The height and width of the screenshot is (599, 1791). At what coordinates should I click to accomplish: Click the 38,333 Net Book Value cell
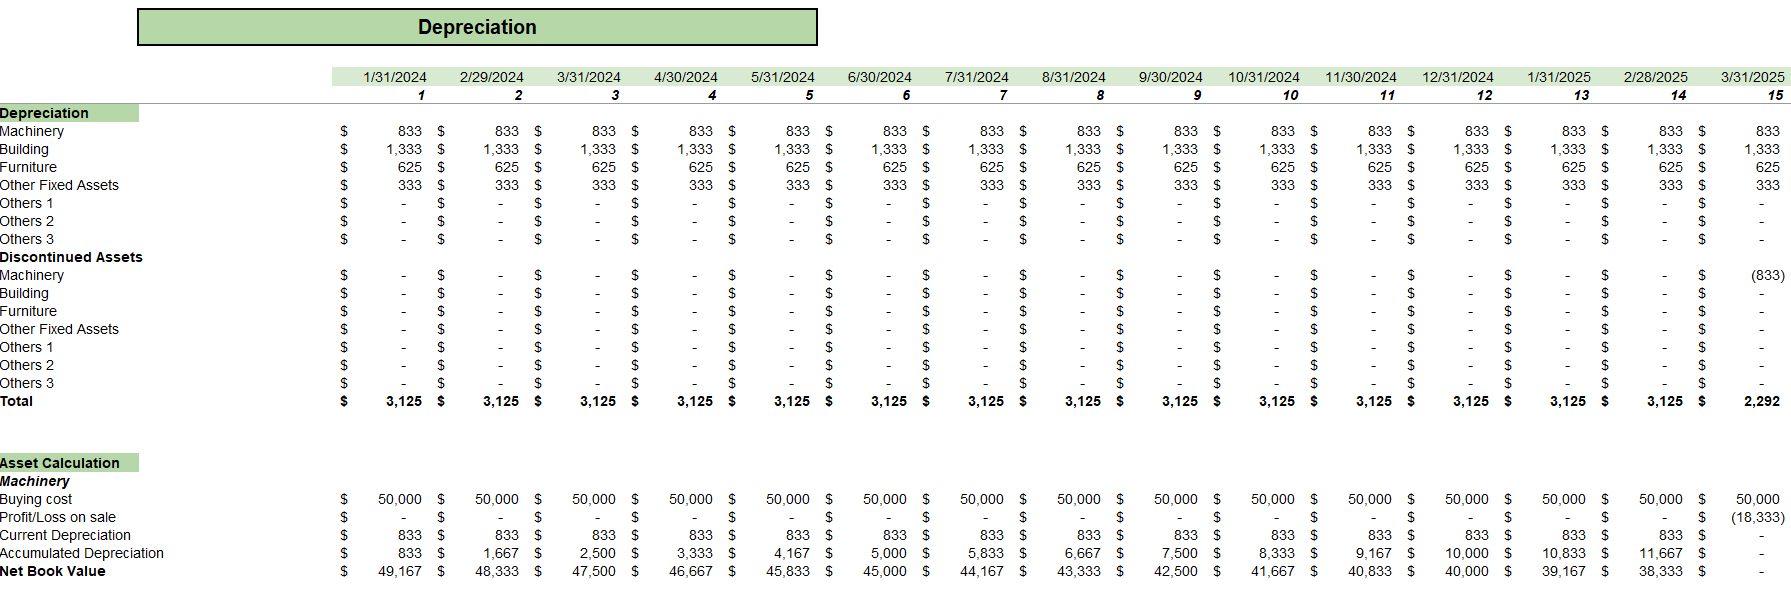[1661, 571]
